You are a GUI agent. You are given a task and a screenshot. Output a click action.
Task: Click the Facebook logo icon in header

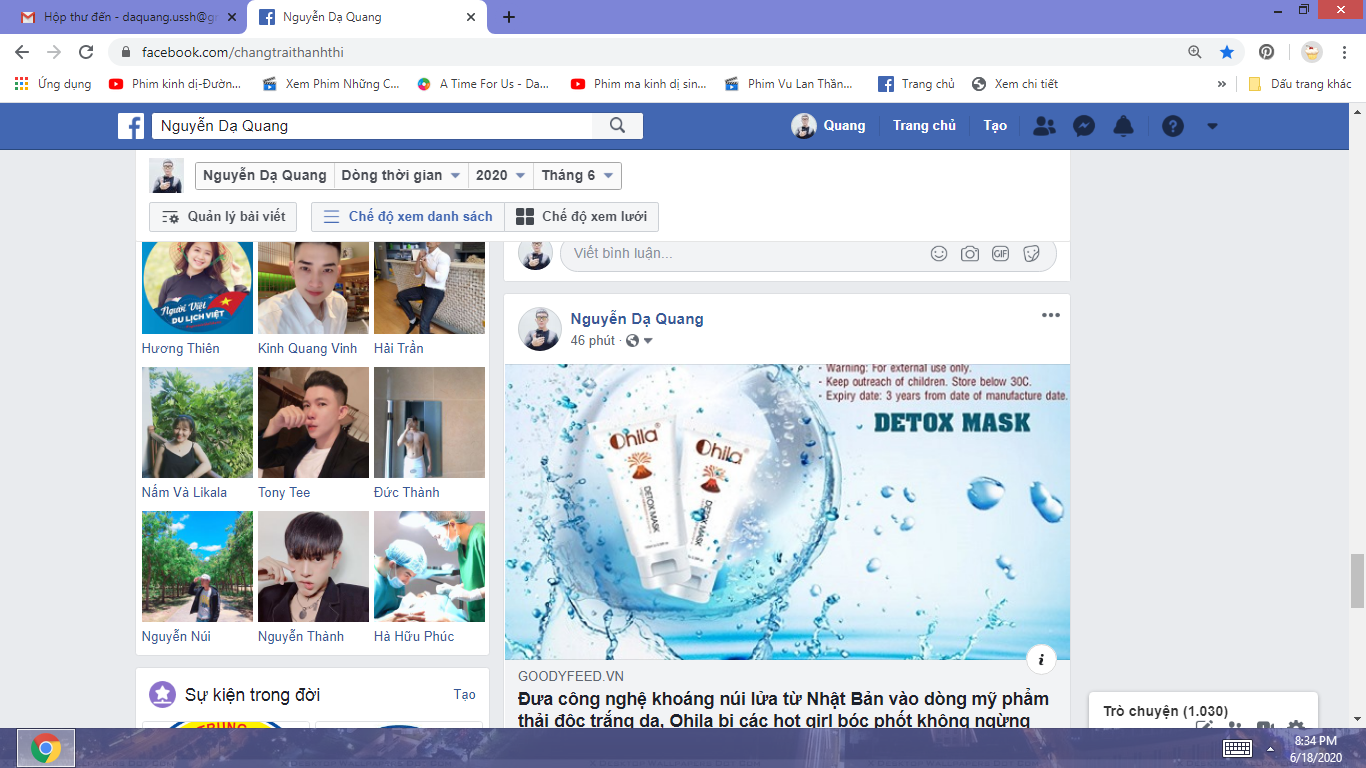tap(131, 126)
